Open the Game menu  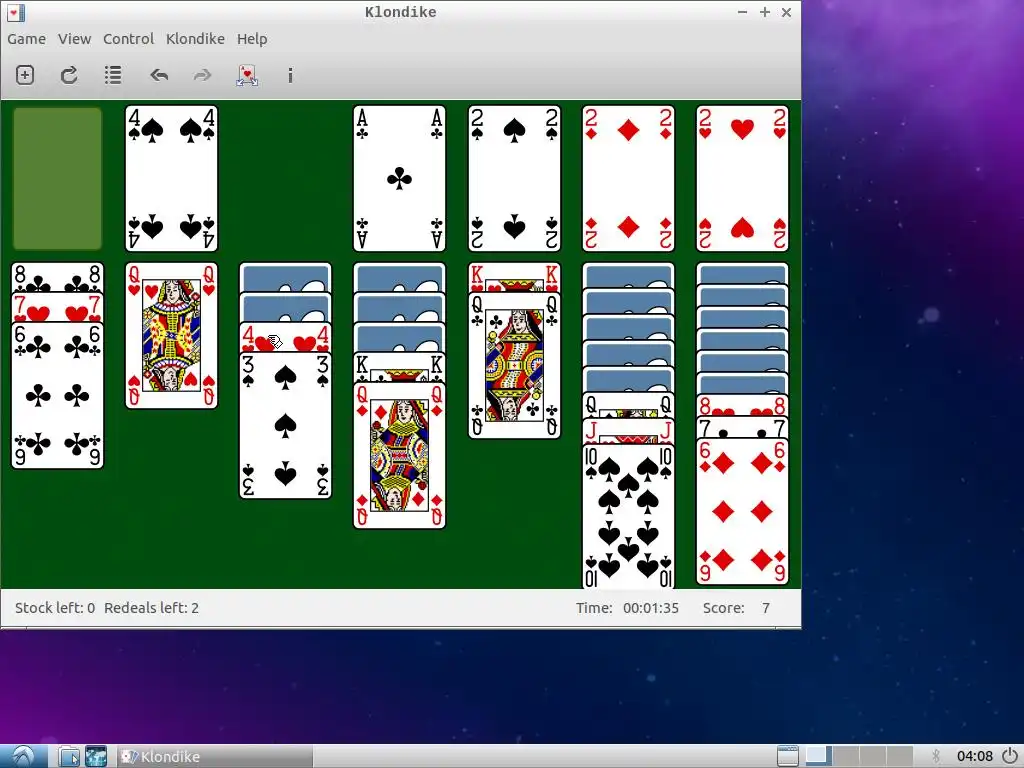26,39
